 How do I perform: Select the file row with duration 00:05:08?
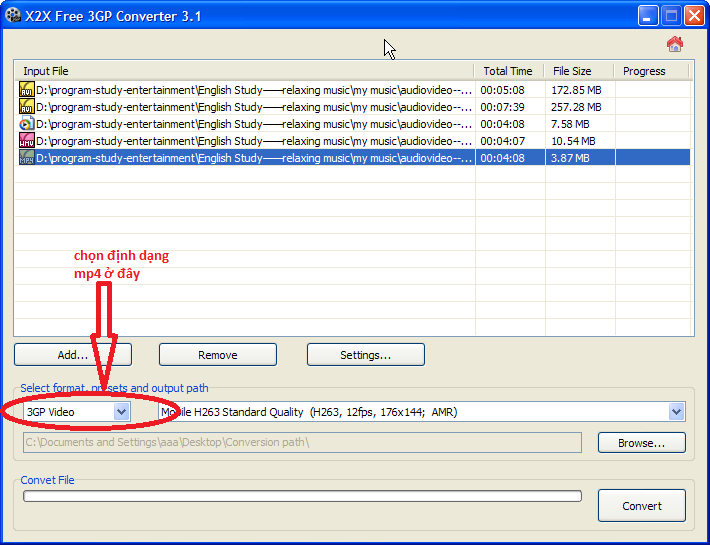[x=353, y=90]
